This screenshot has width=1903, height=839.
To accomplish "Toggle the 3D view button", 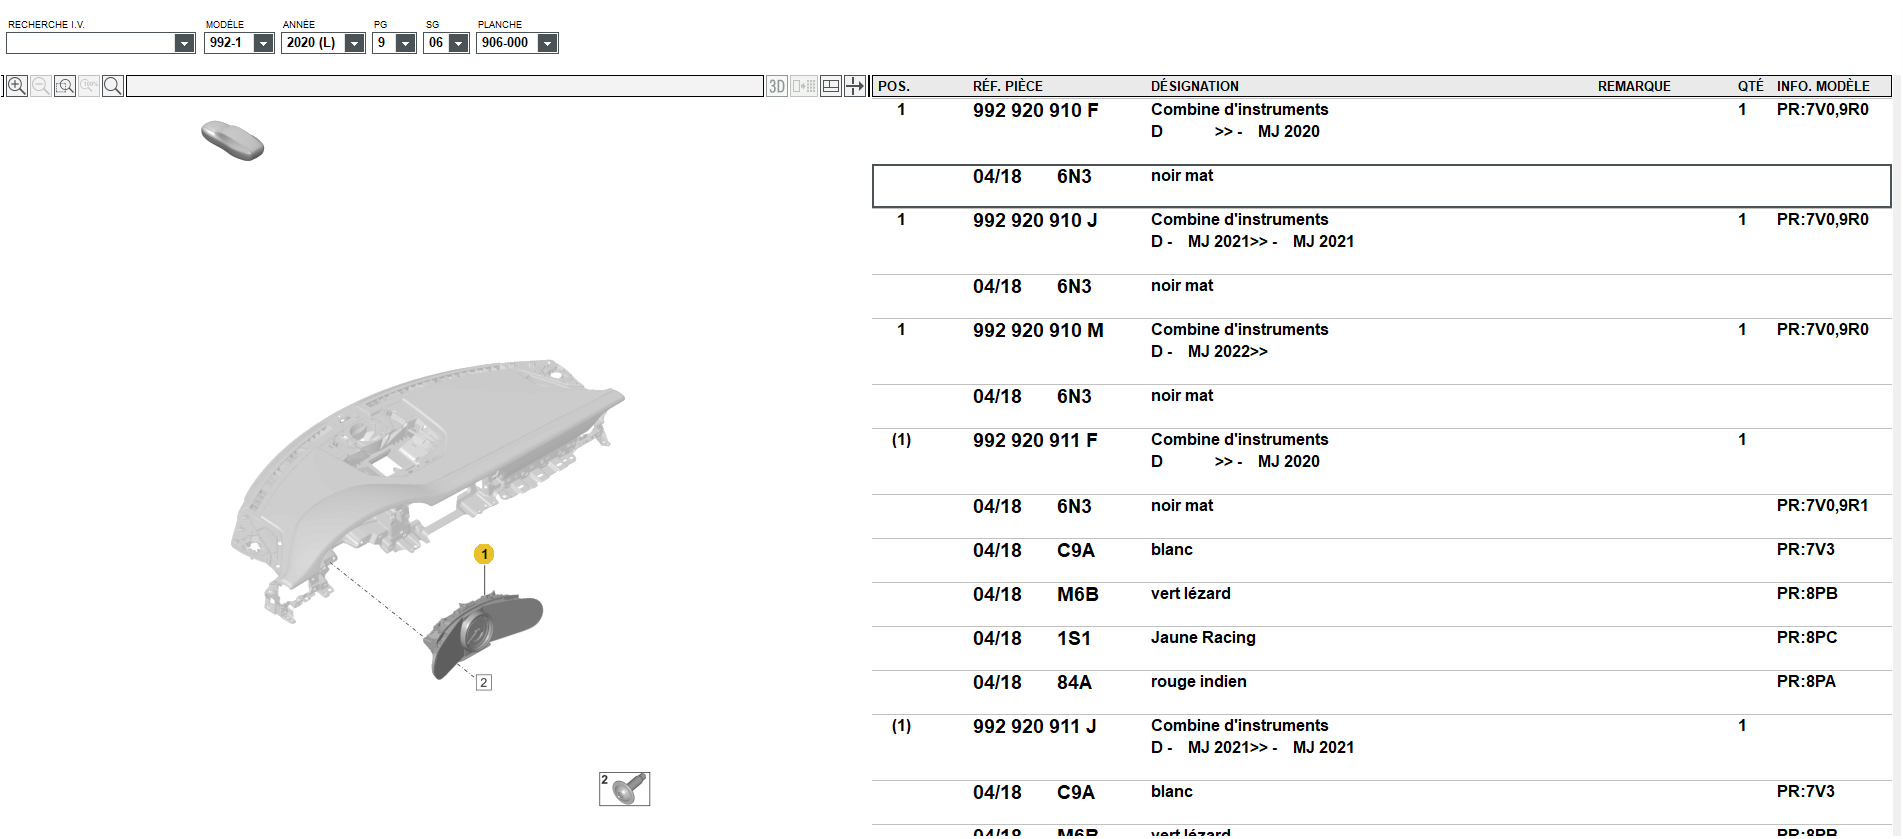I will click(777, 86).
